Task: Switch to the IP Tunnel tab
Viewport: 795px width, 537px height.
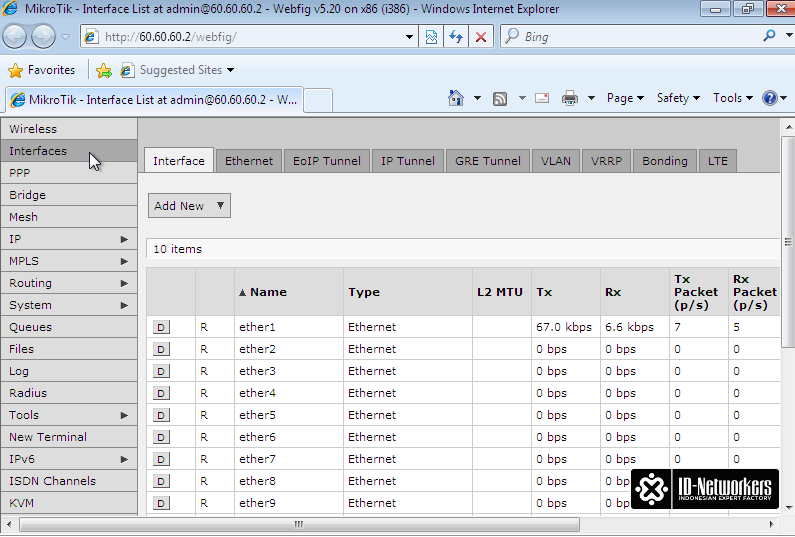Action: (408, 161)
